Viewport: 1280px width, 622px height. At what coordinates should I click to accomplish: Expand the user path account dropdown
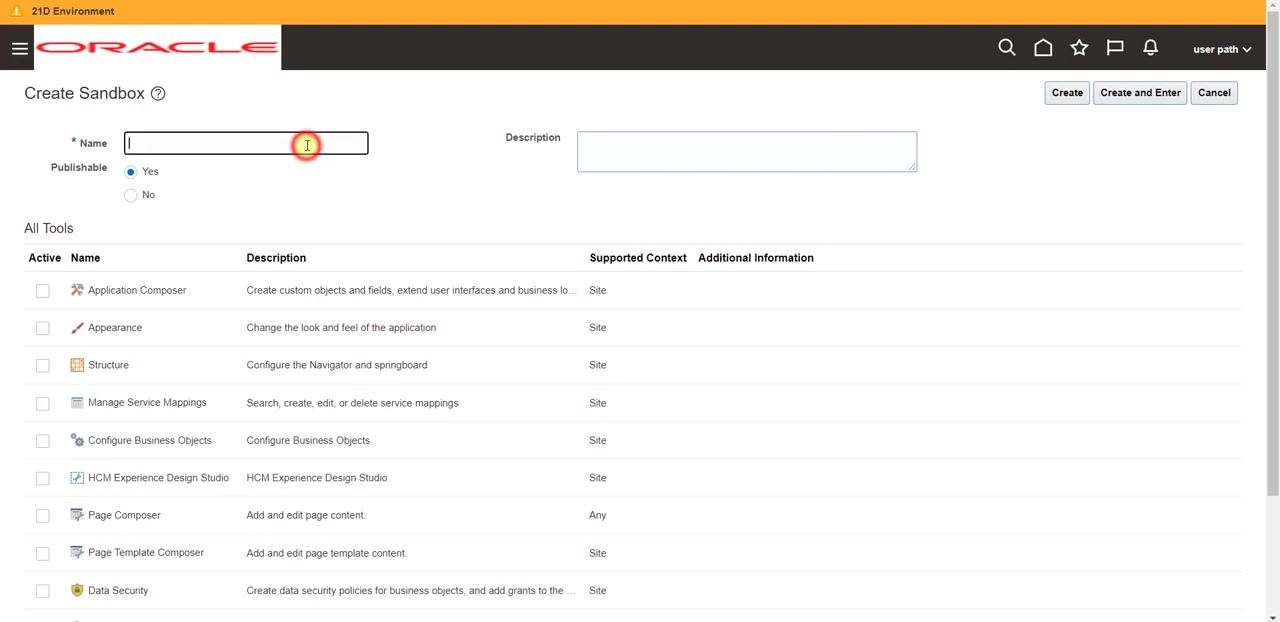pyautogui.click(x=1222, y=49)
